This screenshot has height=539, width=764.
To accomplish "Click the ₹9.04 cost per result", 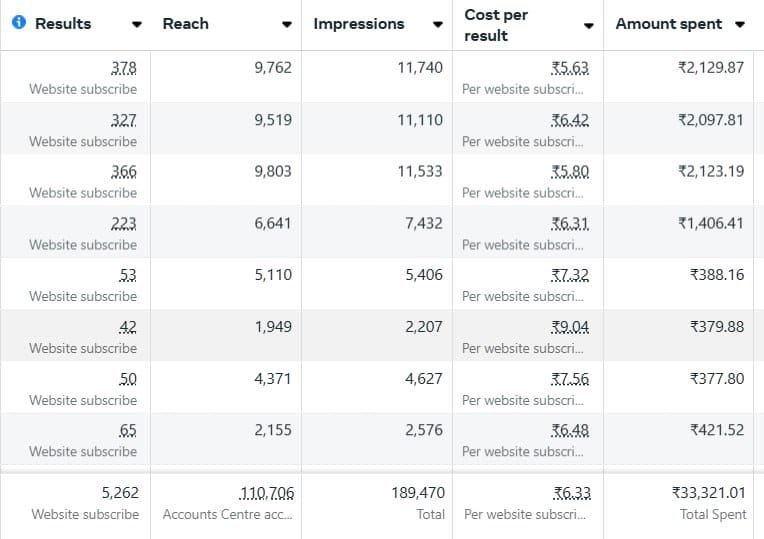I will (570, 327).
